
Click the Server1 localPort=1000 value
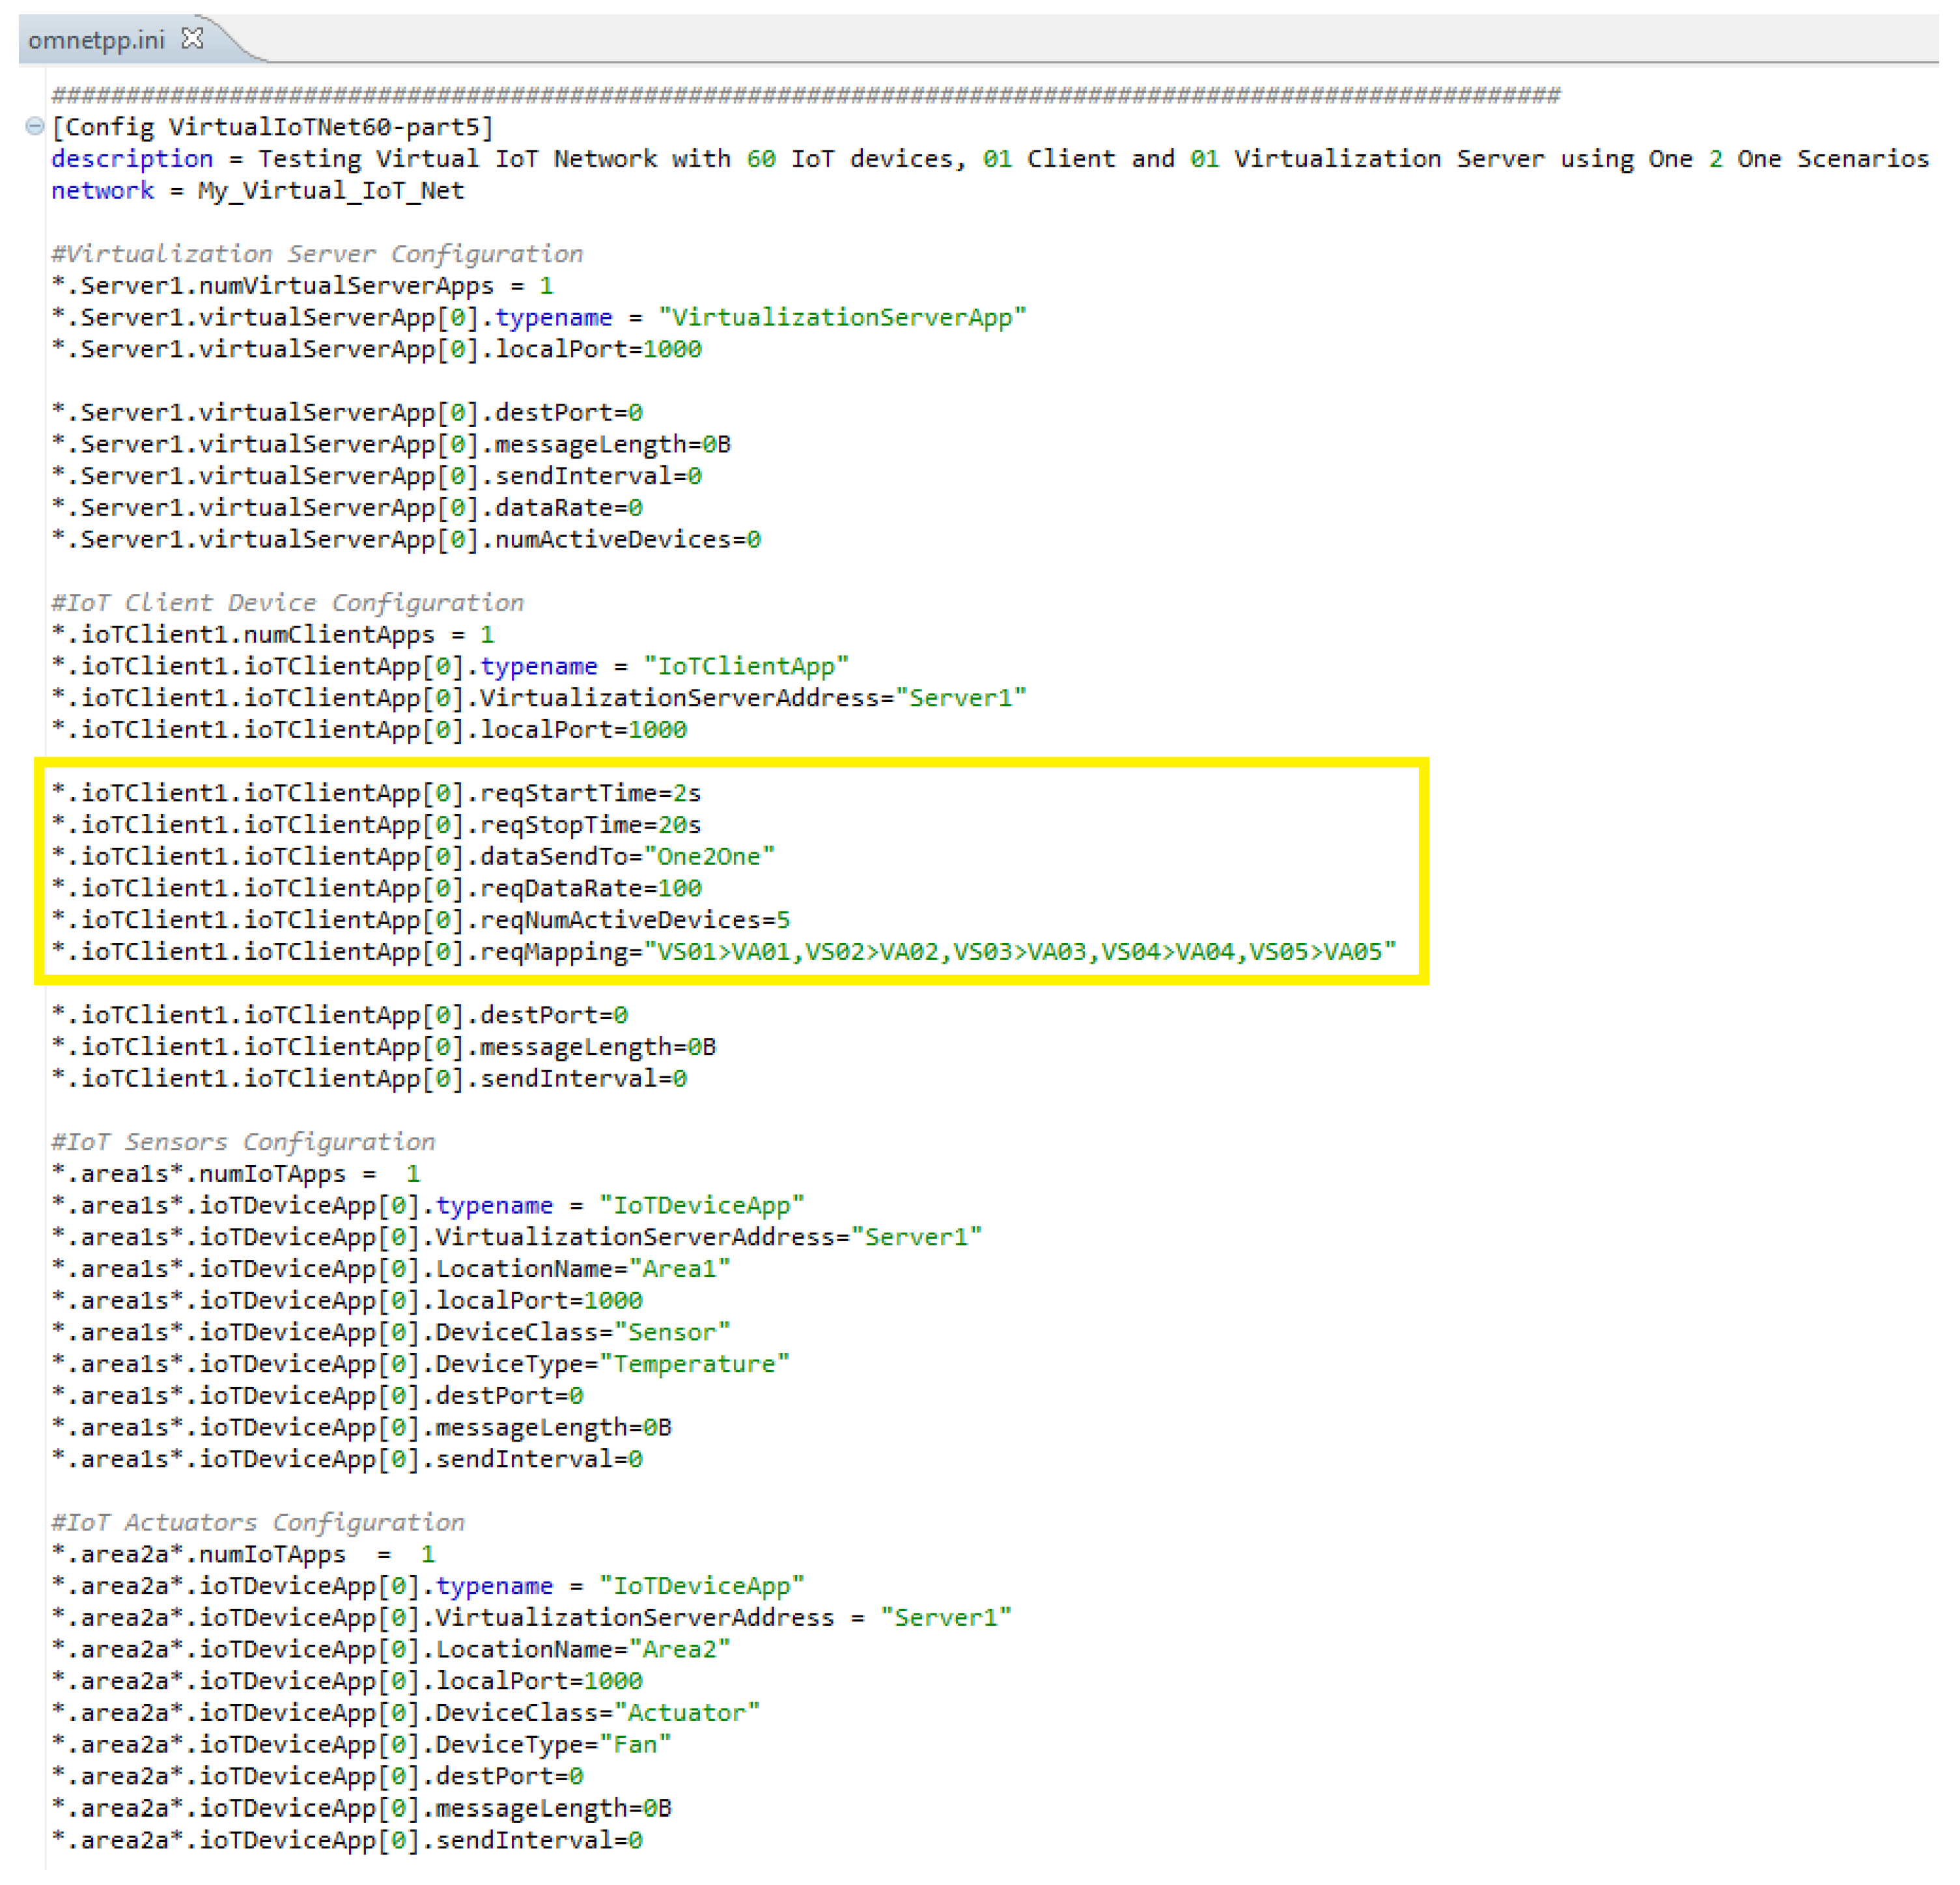(x=672, y=350)
